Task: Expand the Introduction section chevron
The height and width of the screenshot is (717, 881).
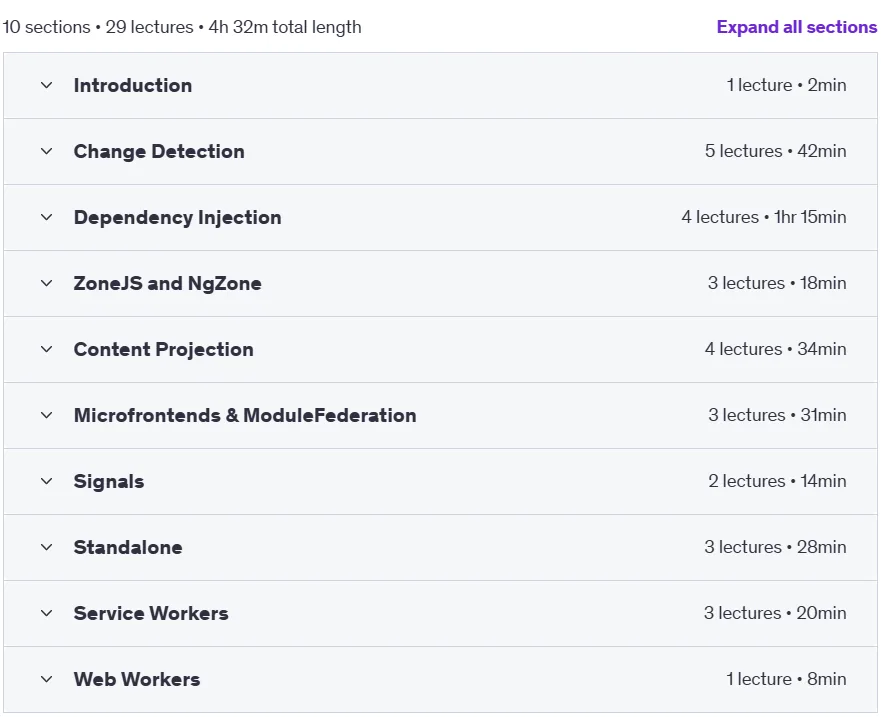Action: click(x=47, y=85)
